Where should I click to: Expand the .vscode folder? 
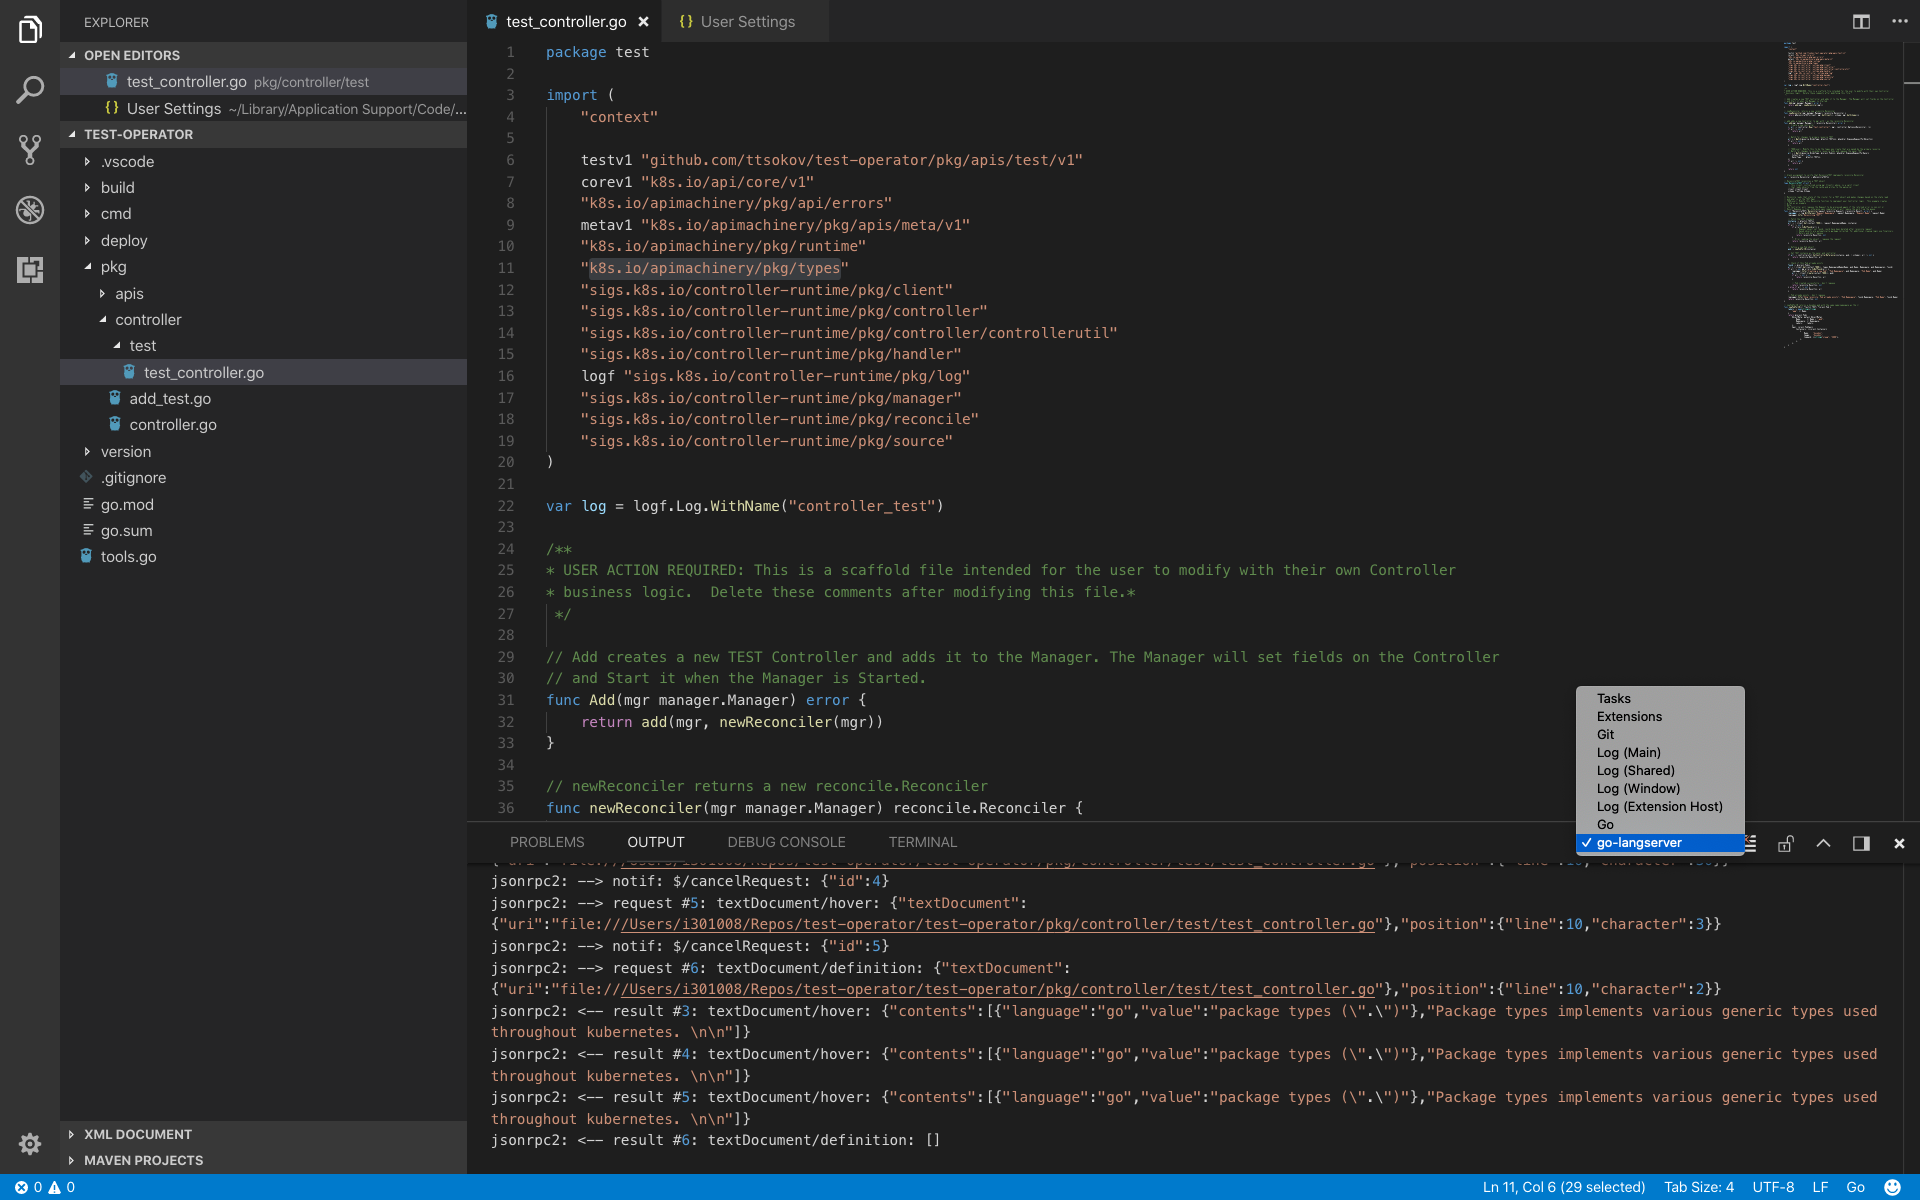tap(128, 161)
